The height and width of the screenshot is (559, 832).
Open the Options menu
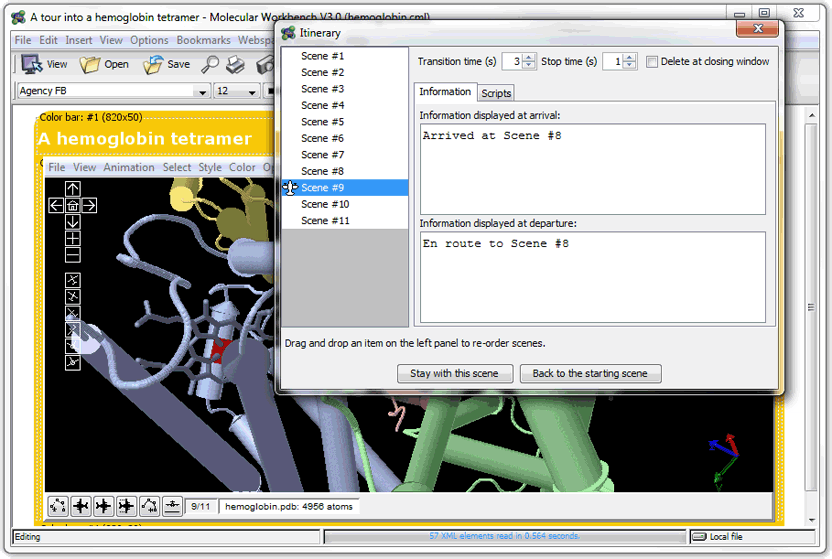149,40
